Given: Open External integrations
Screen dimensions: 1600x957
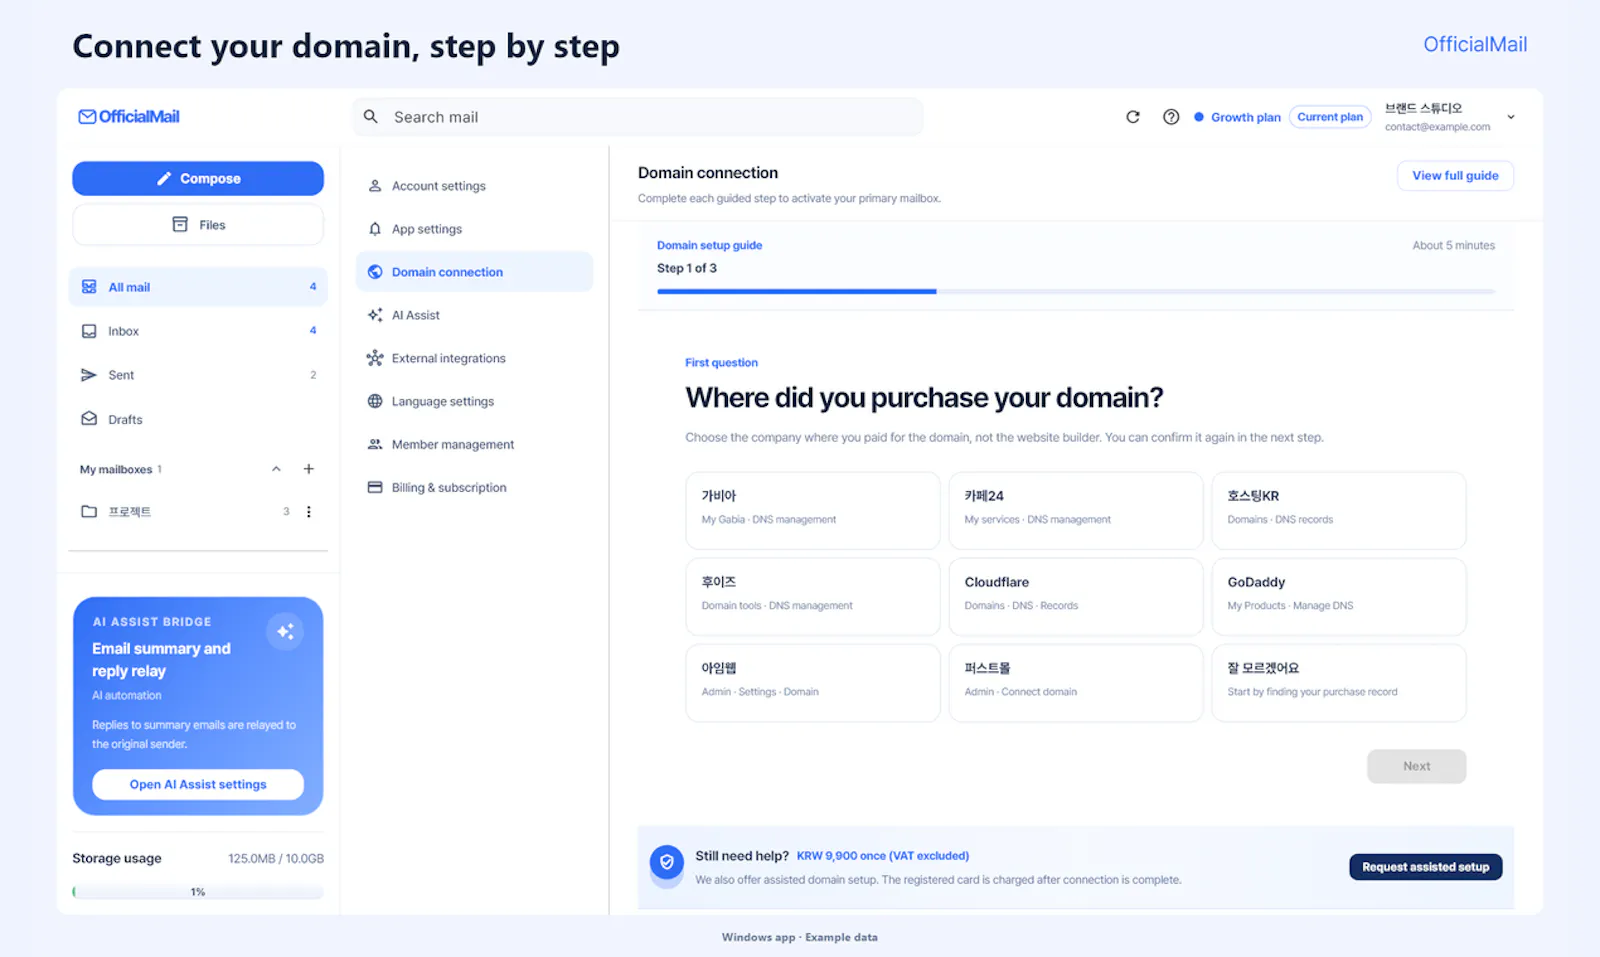Looking at the screenshot, I should (x=474, y=358).
